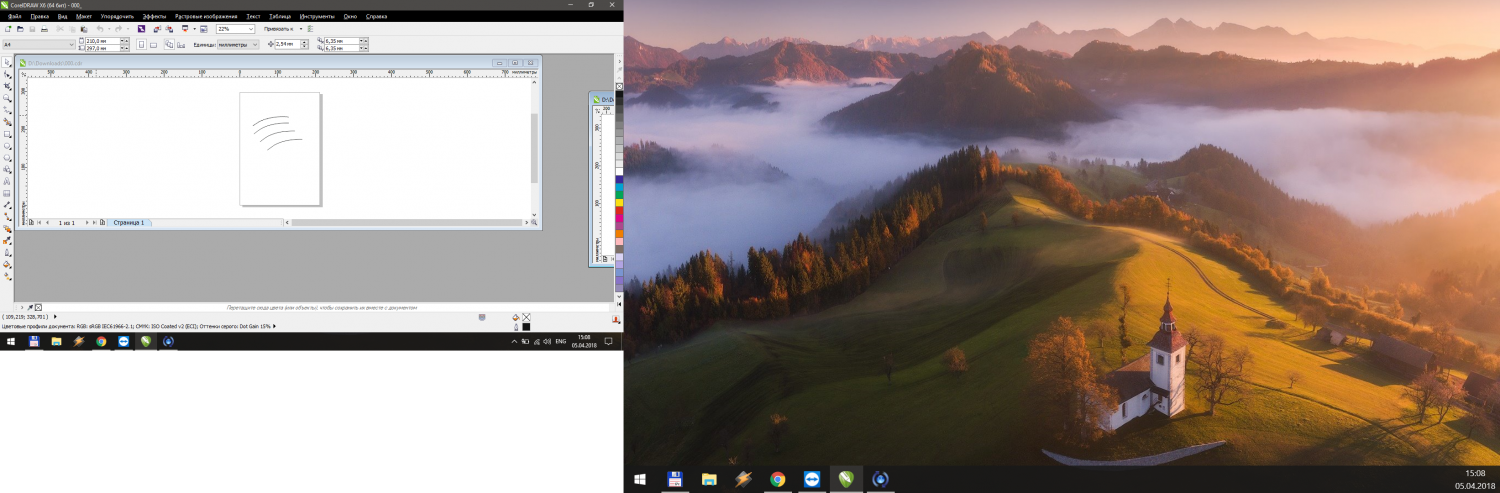Open Chrome from the large bottom taskbar
This screenshot has width=1500, height=493.
777,479
